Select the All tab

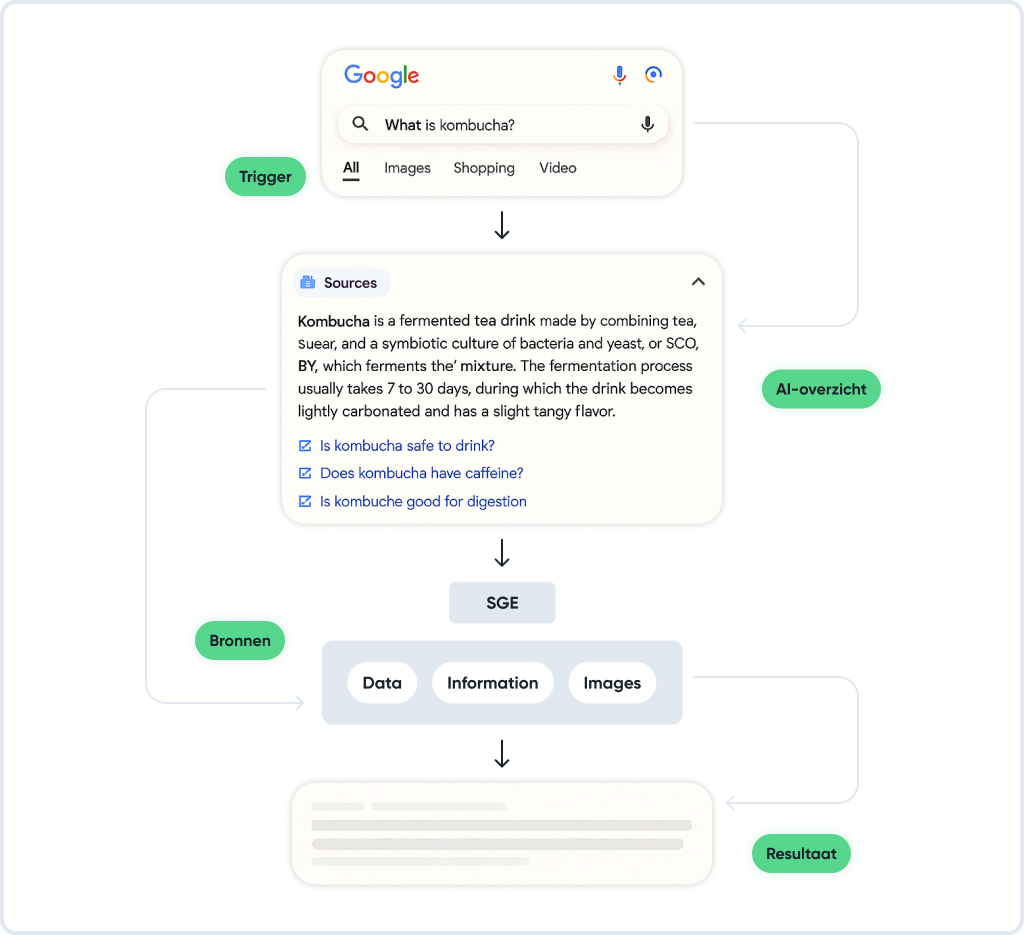pyautogui.click(x=351, y=168)
